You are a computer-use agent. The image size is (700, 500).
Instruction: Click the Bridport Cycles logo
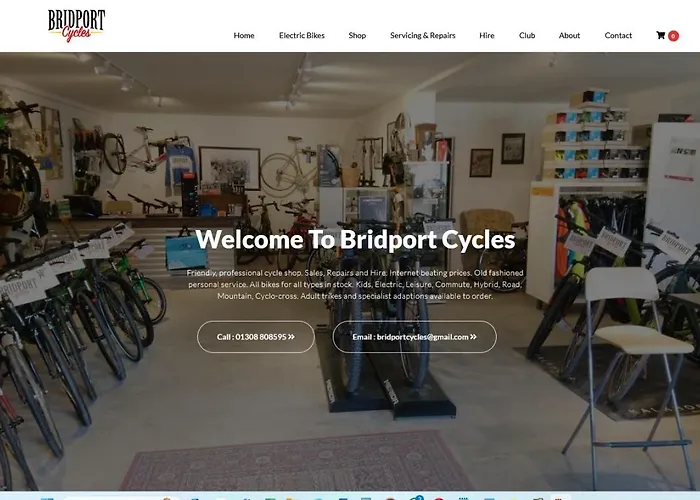coord(76,25)
